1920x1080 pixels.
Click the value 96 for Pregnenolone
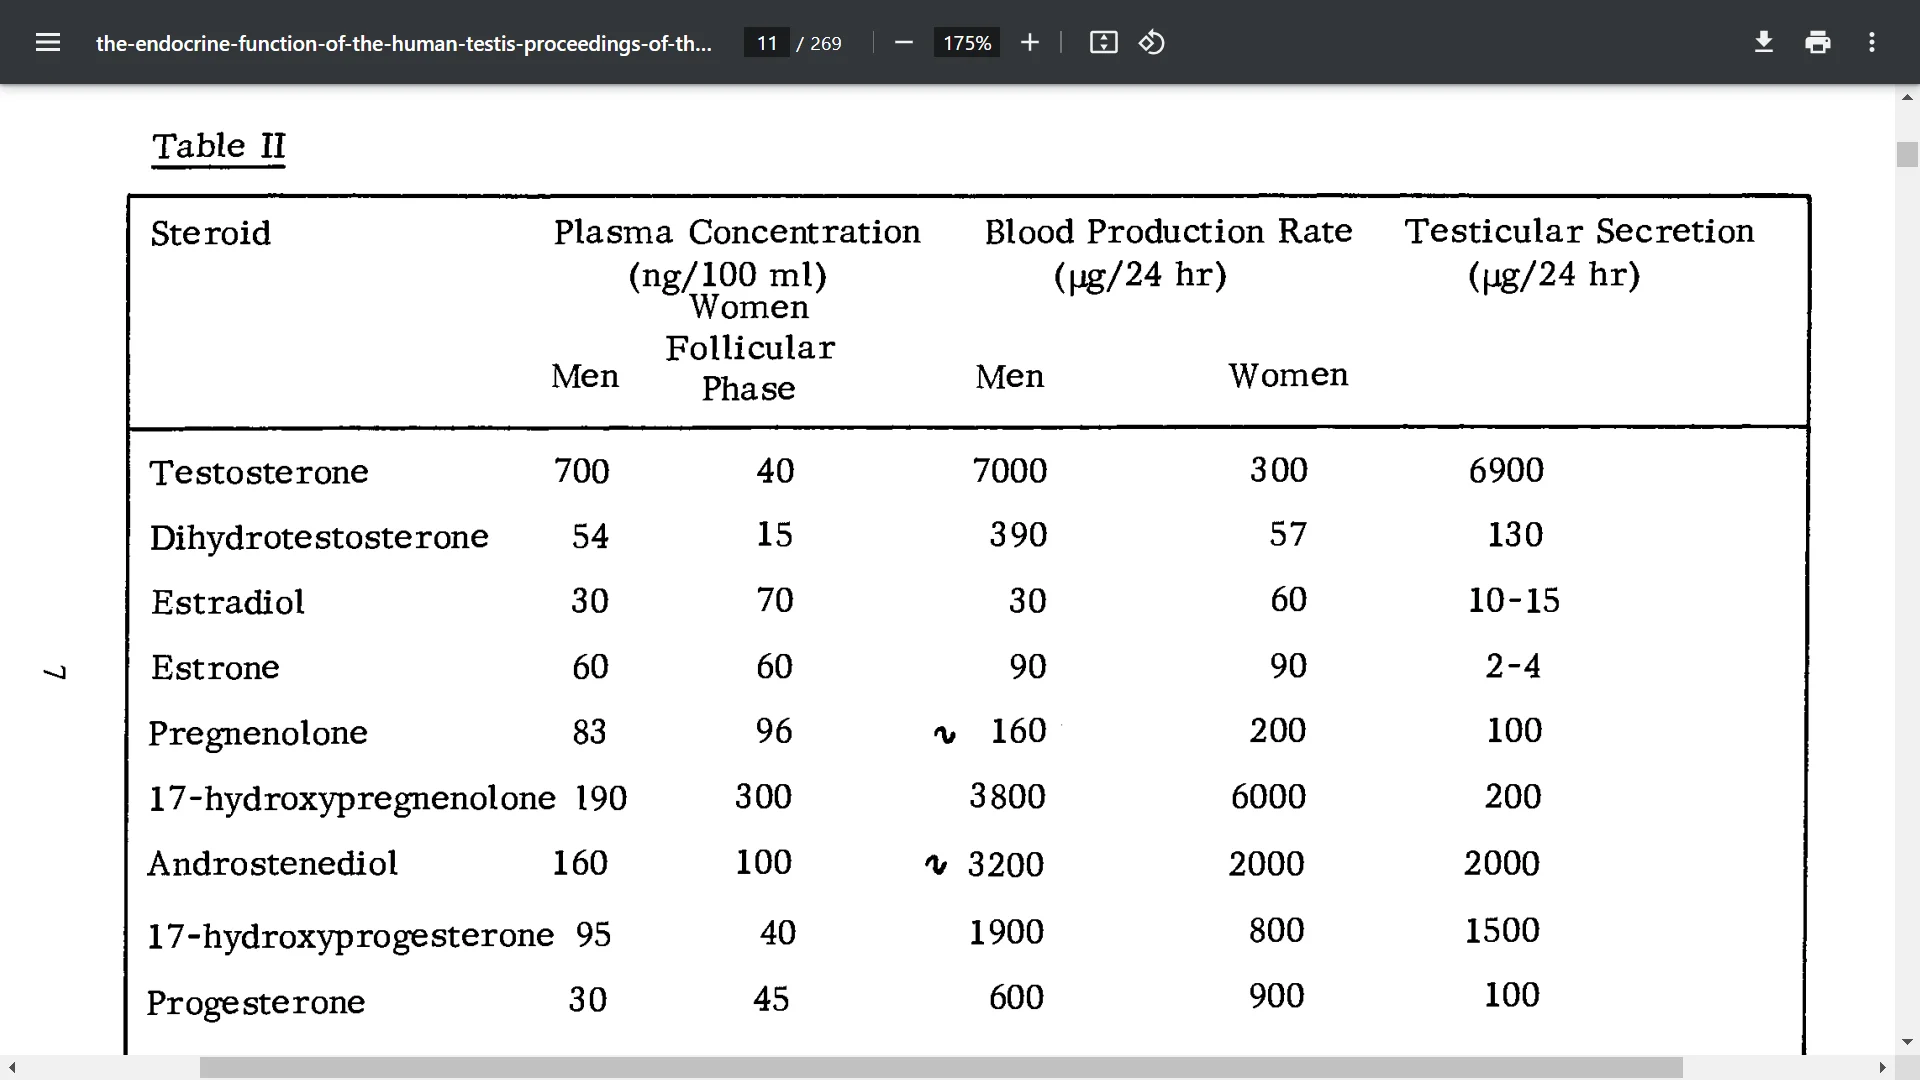pos(774,731)
